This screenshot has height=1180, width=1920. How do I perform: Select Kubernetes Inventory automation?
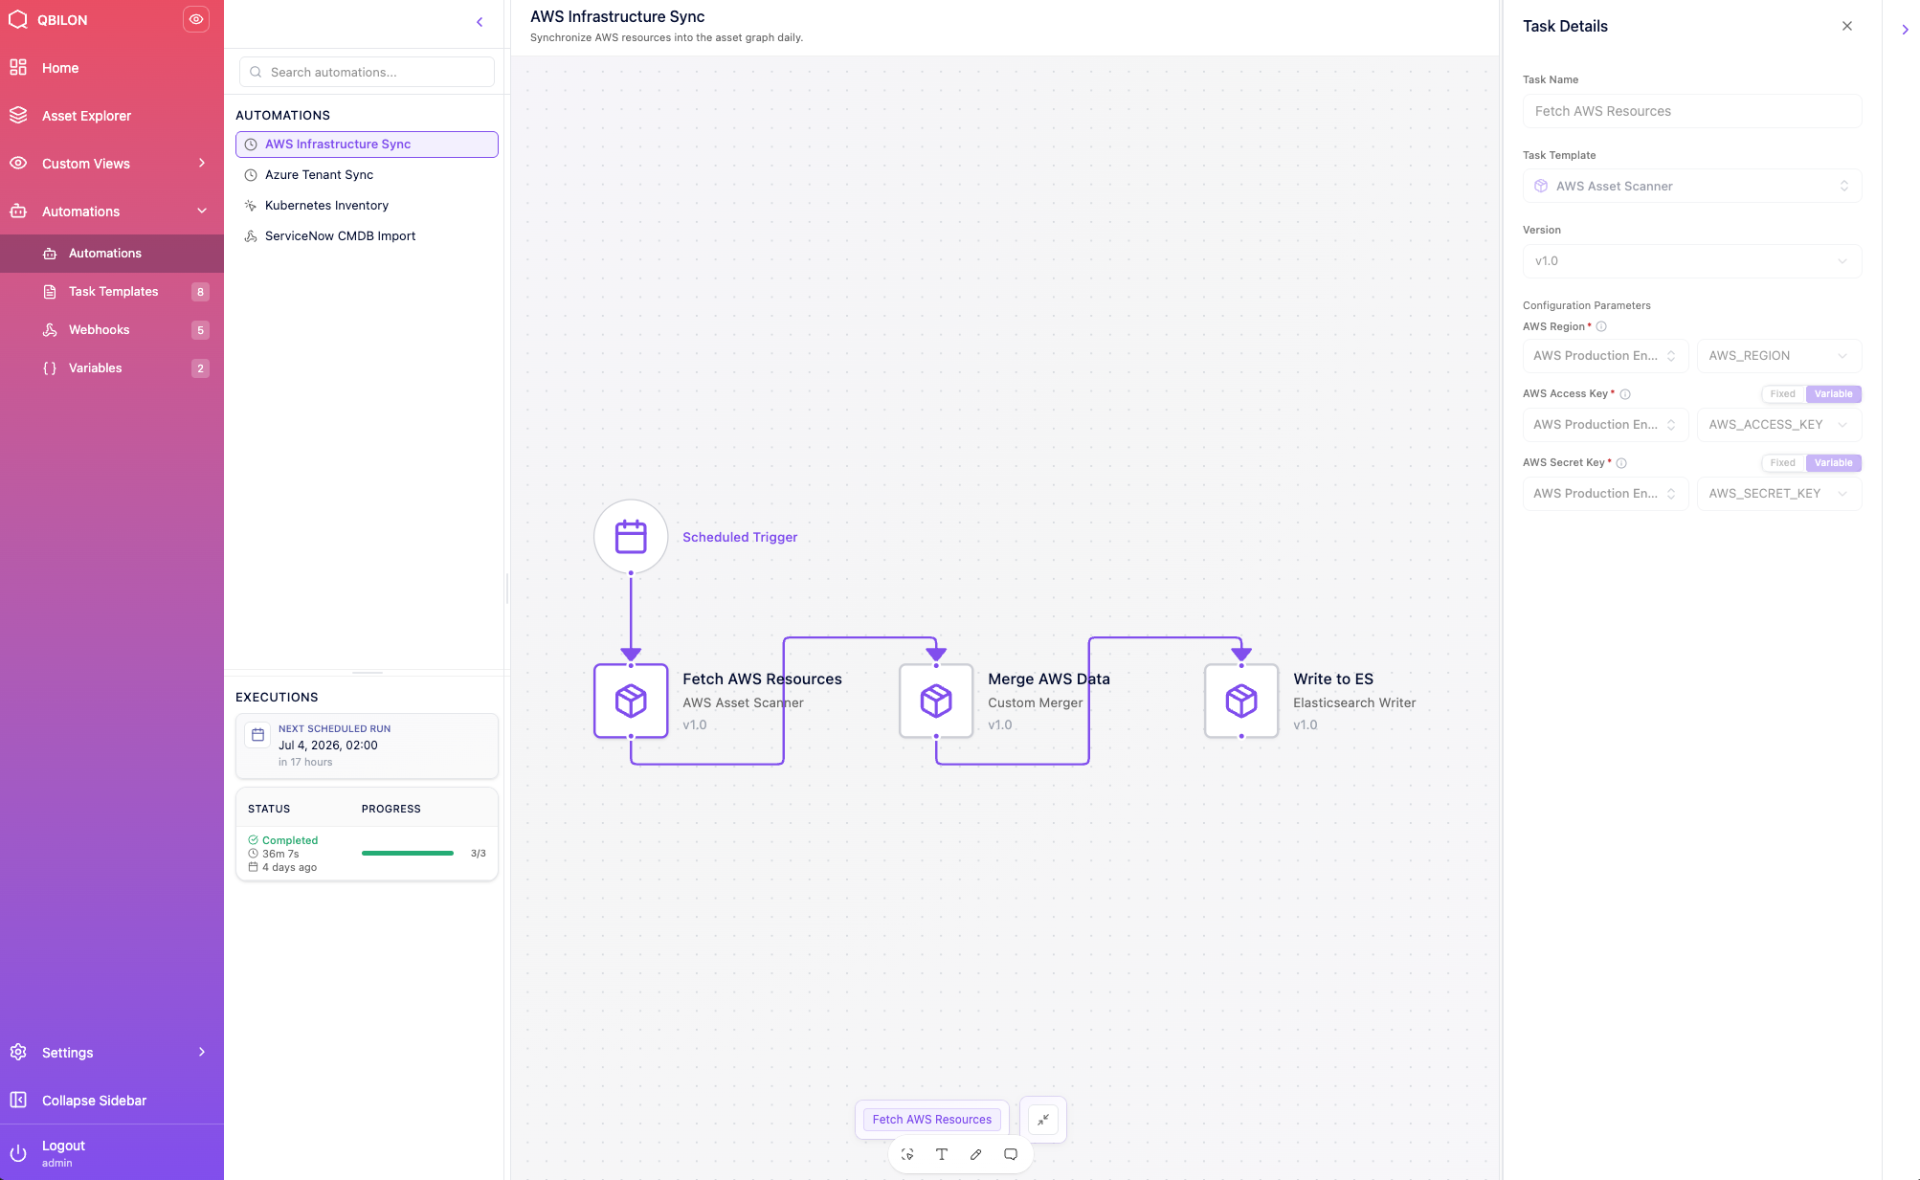click(367, 205)
